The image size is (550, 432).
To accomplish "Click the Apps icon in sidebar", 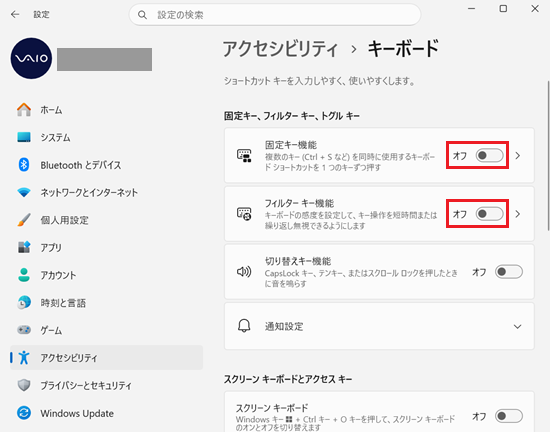I will [24, 247].
